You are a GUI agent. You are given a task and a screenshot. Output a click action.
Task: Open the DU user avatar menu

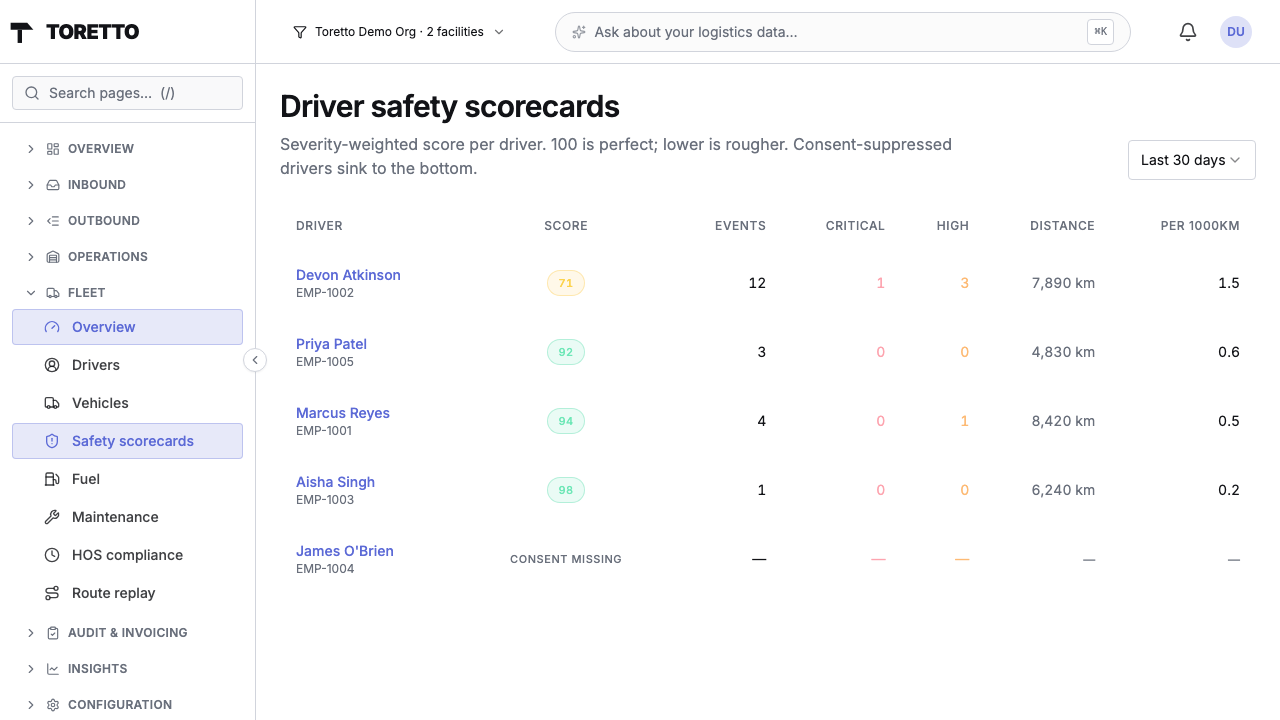coord(1236,32)
